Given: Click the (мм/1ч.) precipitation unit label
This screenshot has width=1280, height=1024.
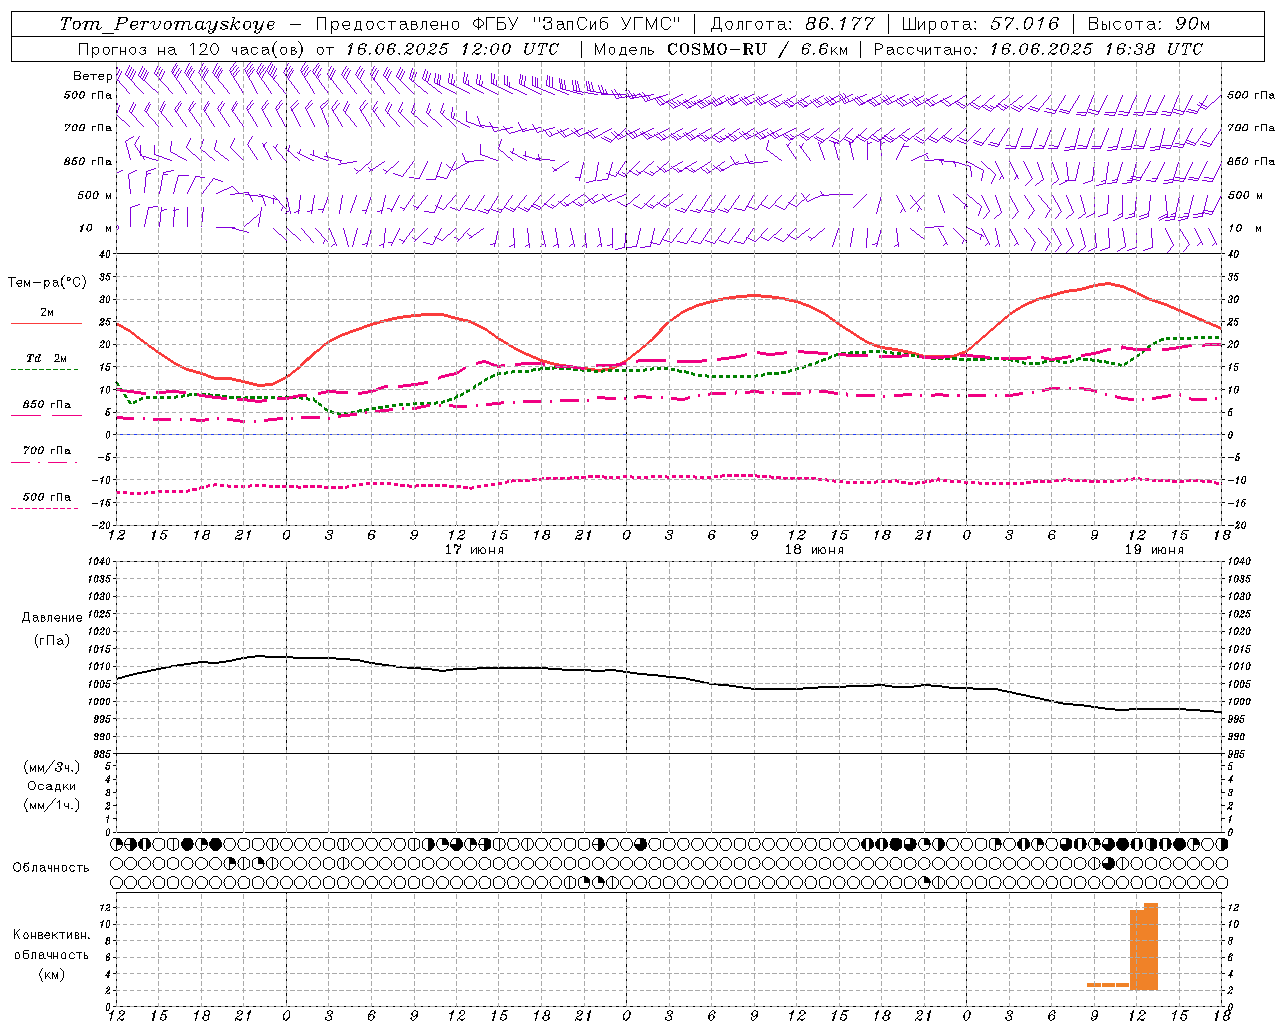Looking at the screenshot, I should point(52,805).
